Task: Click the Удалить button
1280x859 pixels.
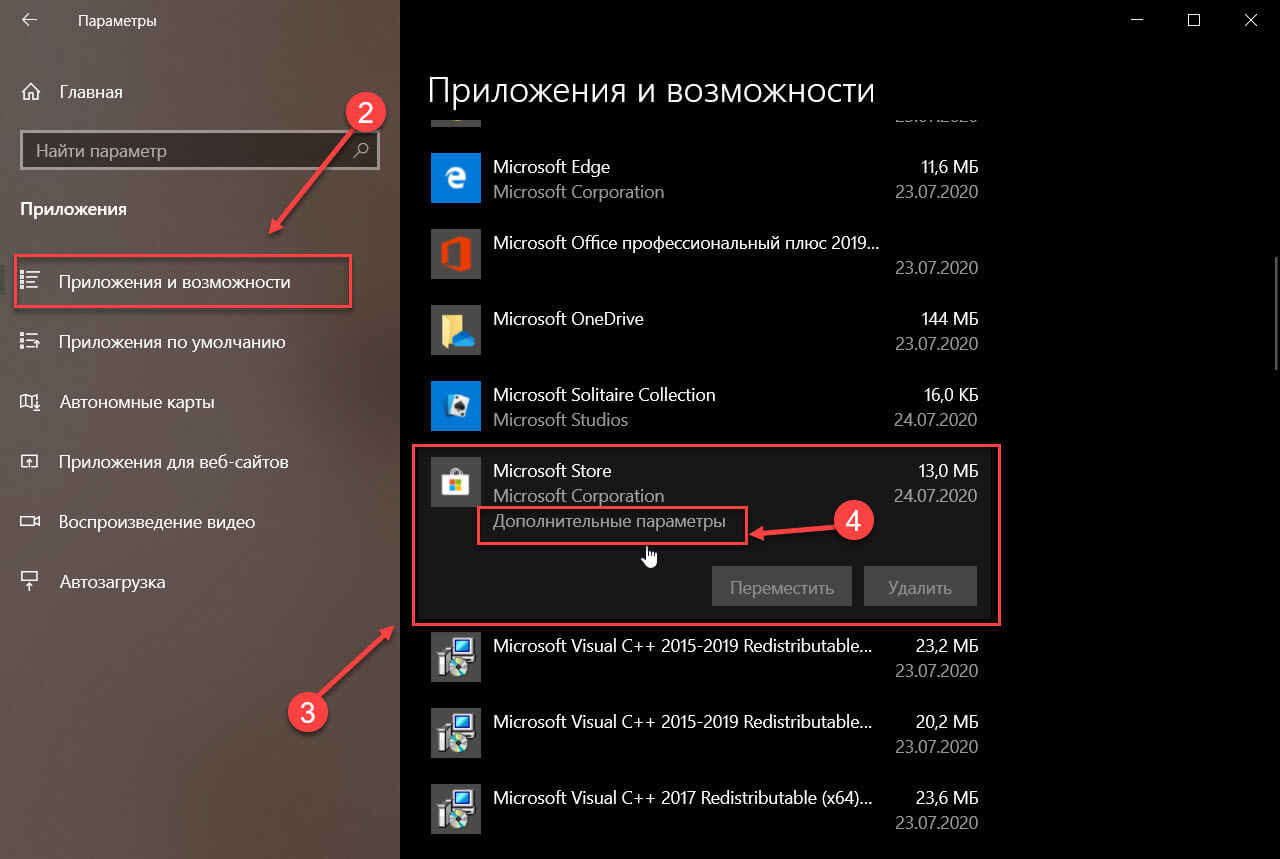Action: coord(920,587)
